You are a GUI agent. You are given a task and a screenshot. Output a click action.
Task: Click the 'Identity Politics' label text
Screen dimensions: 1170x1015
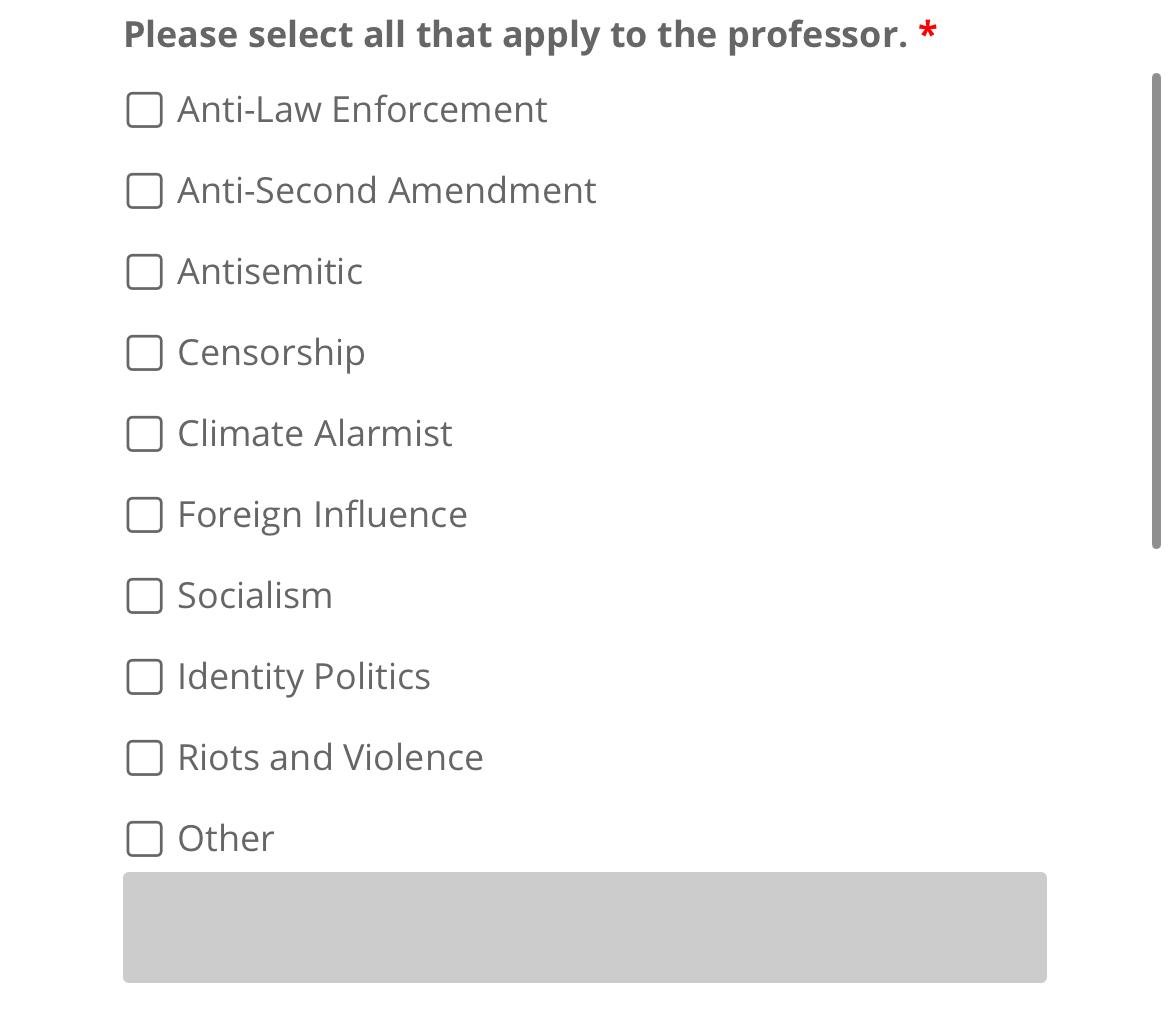click(x=303, y=676)
